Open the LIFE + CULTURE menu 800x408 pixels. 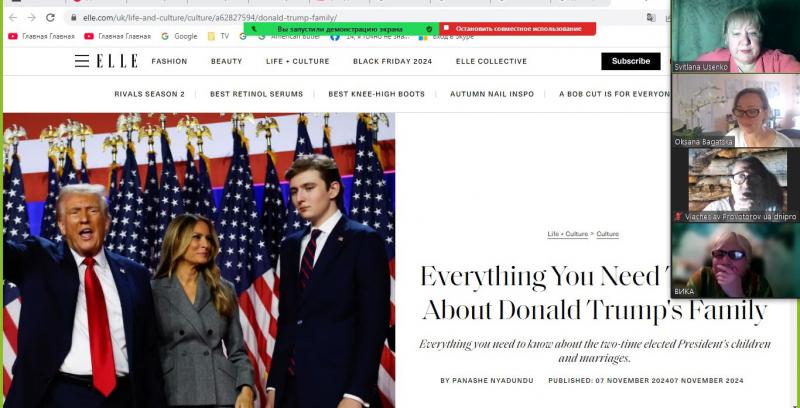(297, 61)
